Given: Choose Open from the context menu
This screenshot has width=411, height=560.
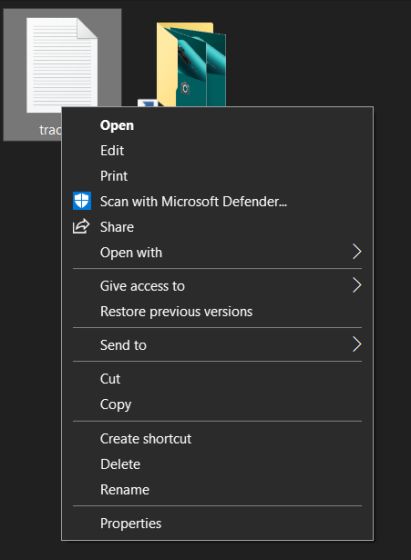Looking at the screenshot, I should [217, 125].
